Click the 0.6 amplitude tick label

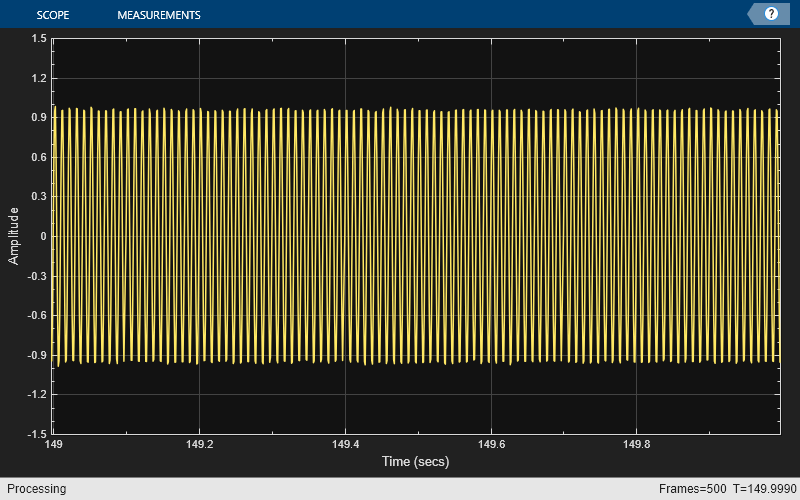39,157
